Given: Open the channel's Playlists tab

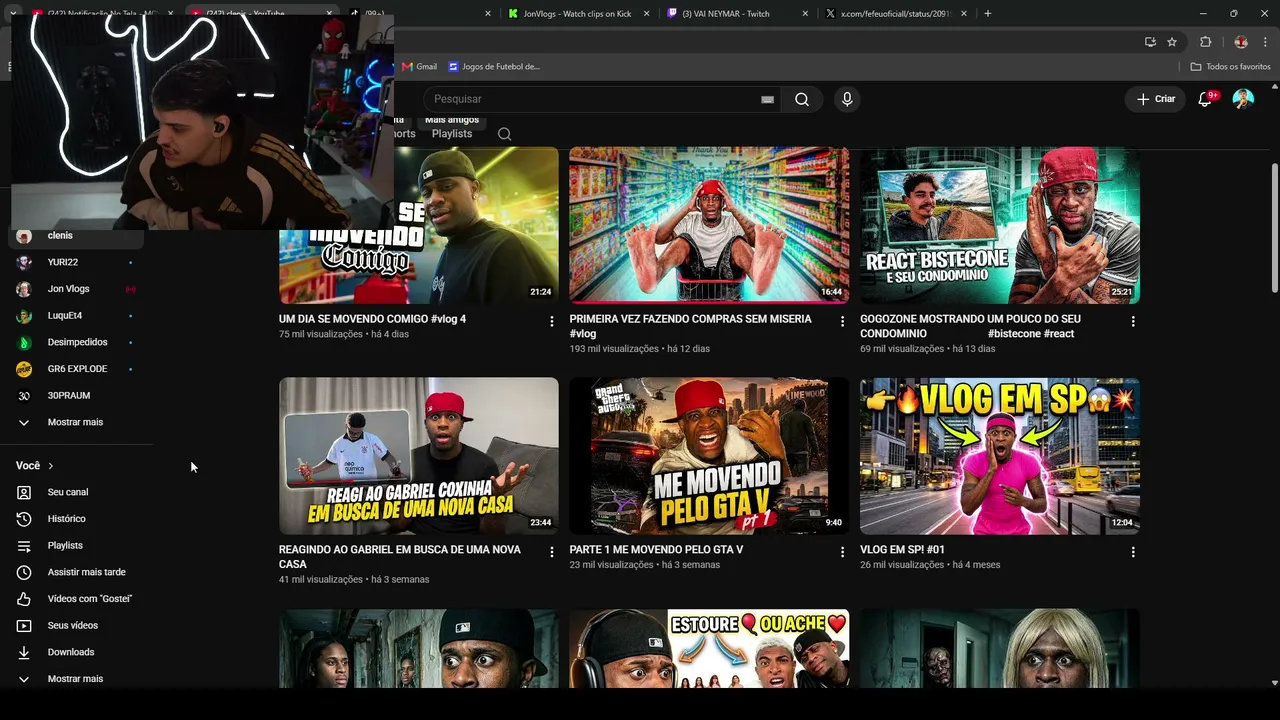Looking at the screenshot, I should (452, 134).
